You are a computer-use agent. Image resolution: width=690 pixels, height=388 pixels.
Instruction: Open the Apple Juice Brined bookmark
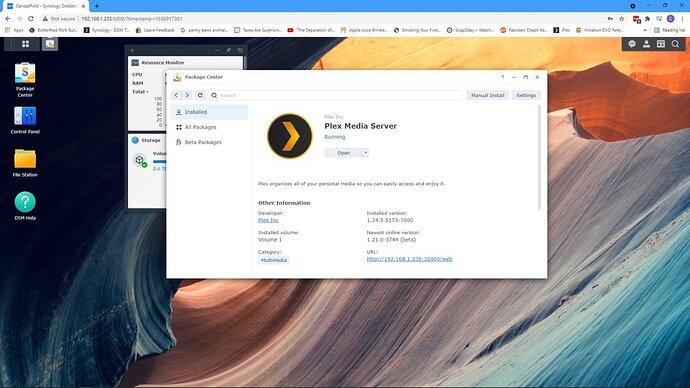tap(364, 30)
